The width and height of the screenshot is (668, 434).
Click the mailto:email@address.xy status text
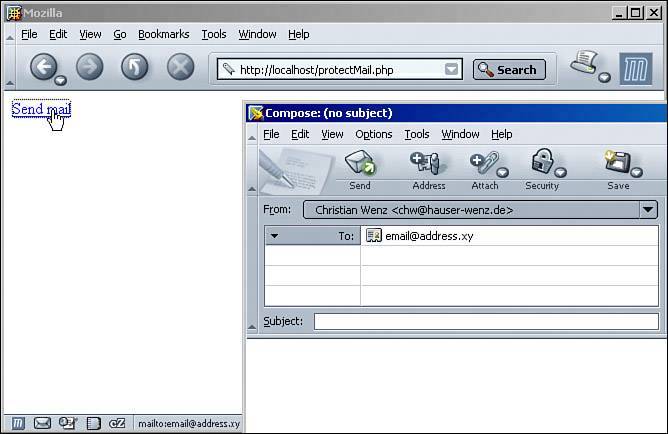click(x=189, y=424)
